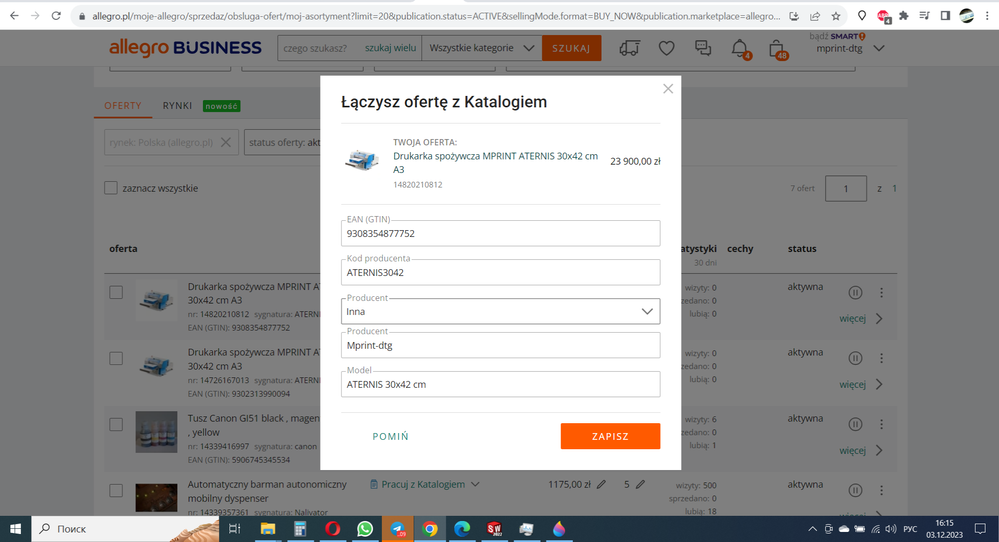This screenshot has height=542, width=999.
Task: Open three-dot menu for first offer
Action: click(882, 292)
